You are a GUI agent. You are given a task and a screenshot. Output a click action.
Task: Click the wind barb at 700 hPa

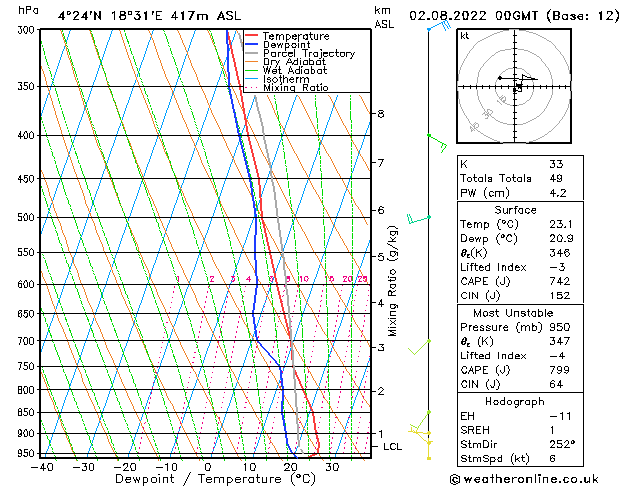423,346
